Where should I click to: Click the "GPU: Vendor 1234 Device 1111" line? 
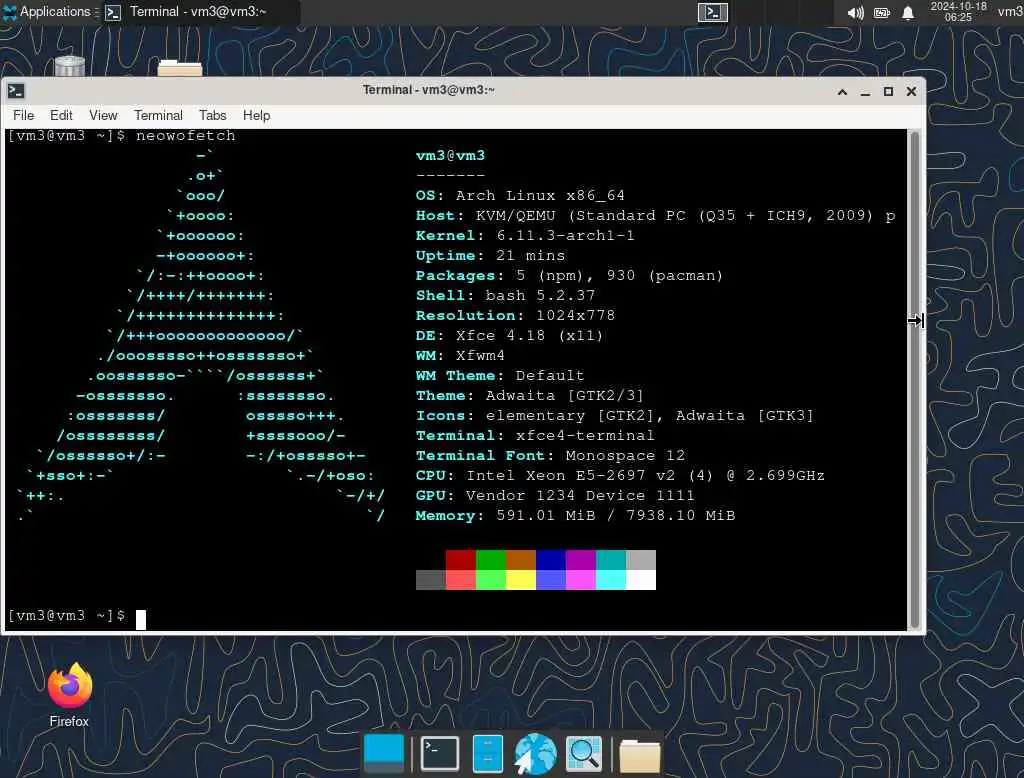point(555,496)
